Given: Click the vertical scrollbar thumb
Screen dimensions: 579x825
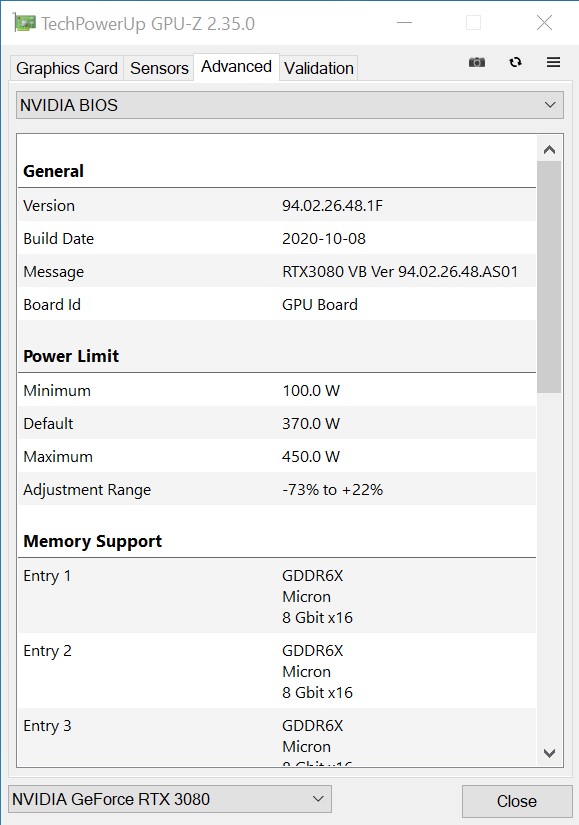Looking at the screenshot, I should click(x=550, y=277).
